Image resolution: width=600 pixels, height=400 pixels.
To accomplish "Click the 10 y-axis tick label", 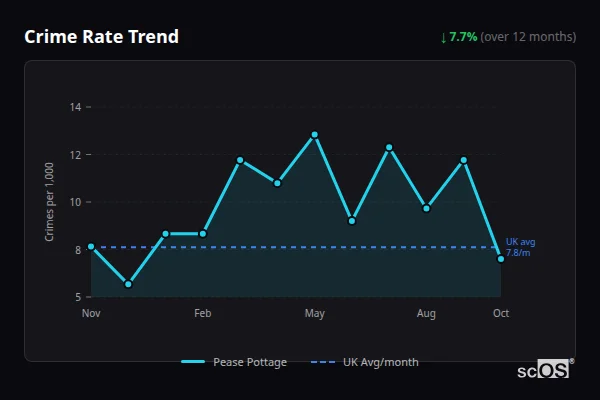I will point(75,202).
